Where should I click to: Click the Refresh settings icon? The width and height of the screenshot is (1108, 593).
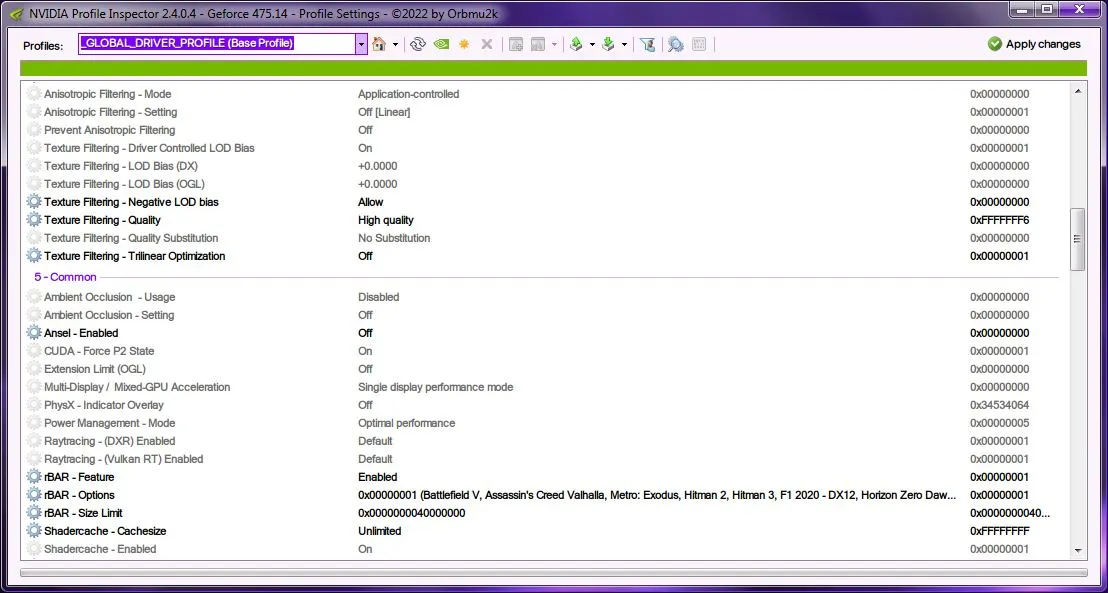(x=418, y=44)
